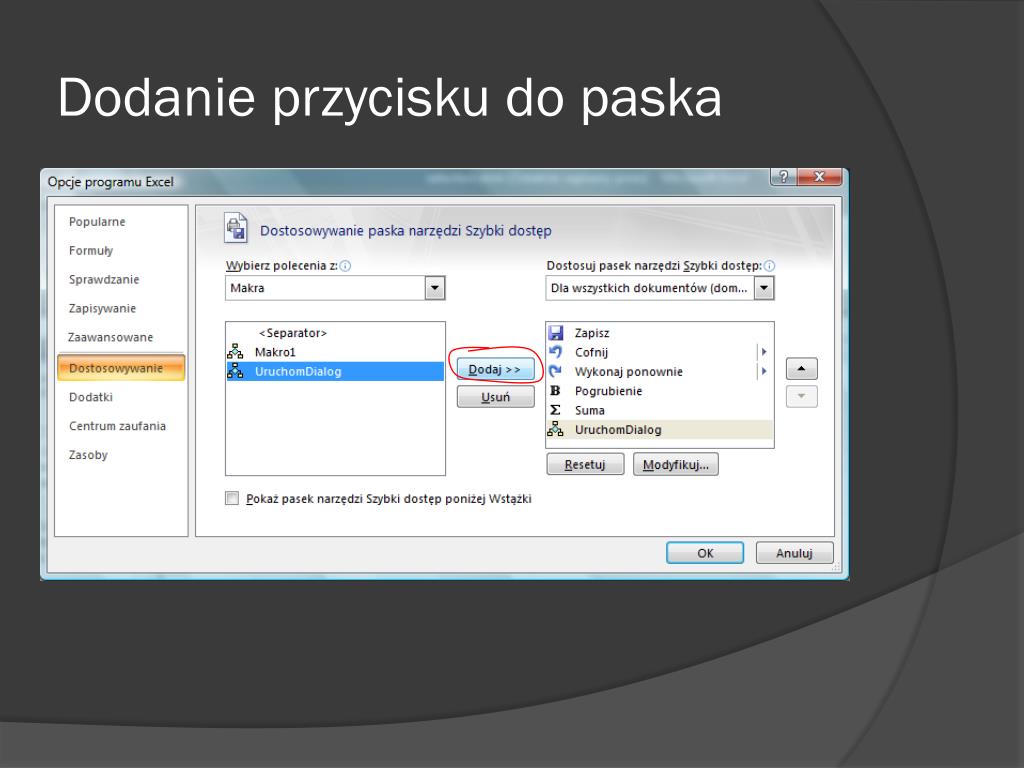The height and width of the screenshot is (768, 1024).
Task: Select Cofnij in the toolbar list
Action: coord(660,352)
